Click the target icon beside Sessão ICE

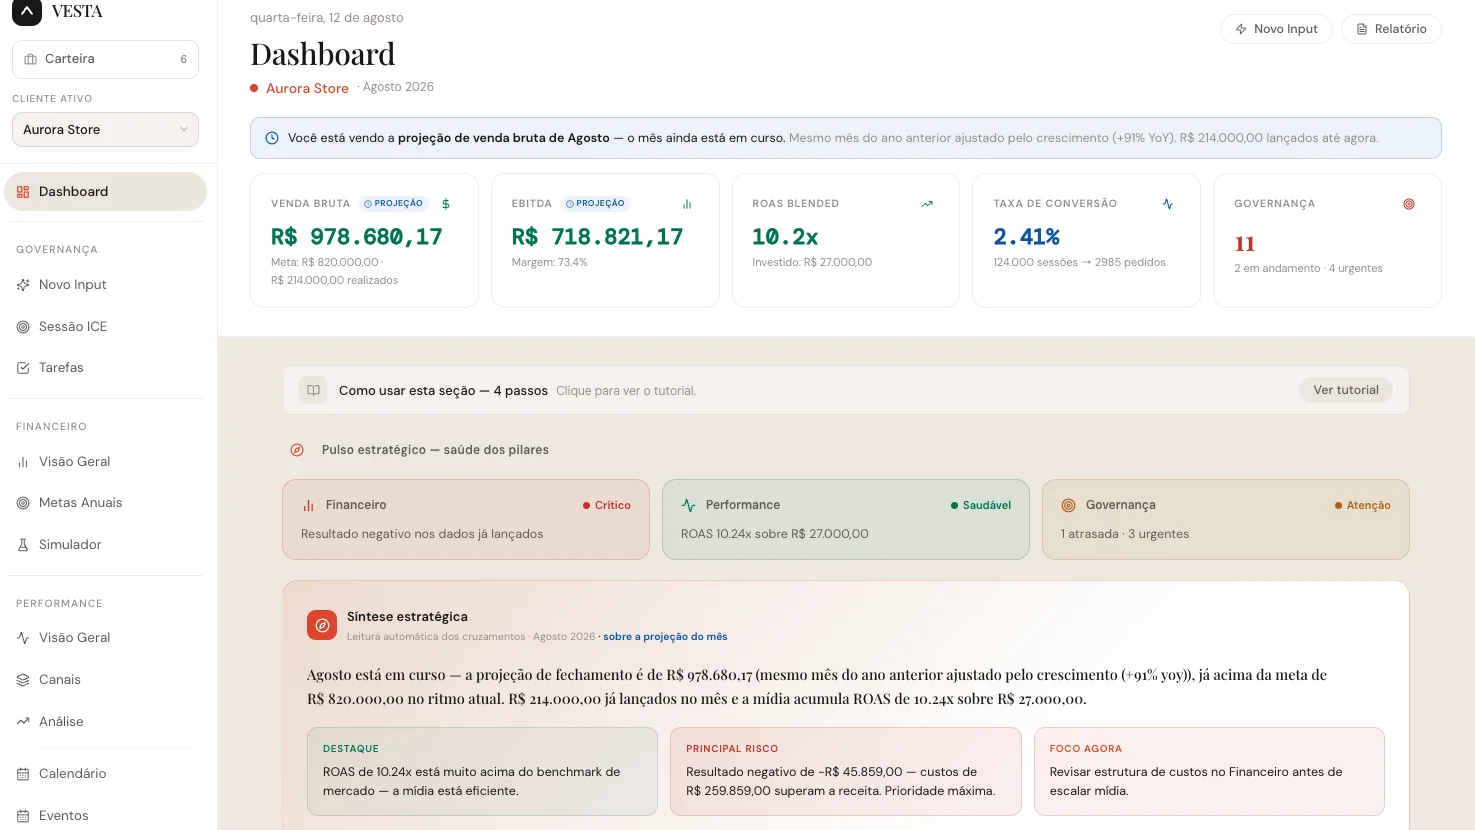click(23, 327)
